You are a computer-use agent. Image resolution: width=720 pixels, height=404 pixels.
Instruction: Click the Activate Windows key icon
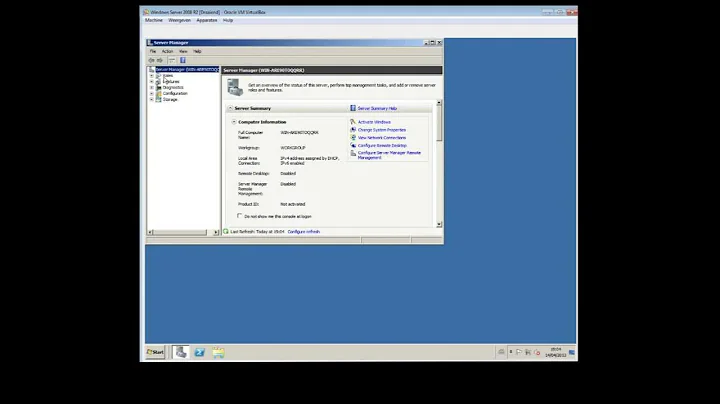pyautogui.click(x=353, y=122)
